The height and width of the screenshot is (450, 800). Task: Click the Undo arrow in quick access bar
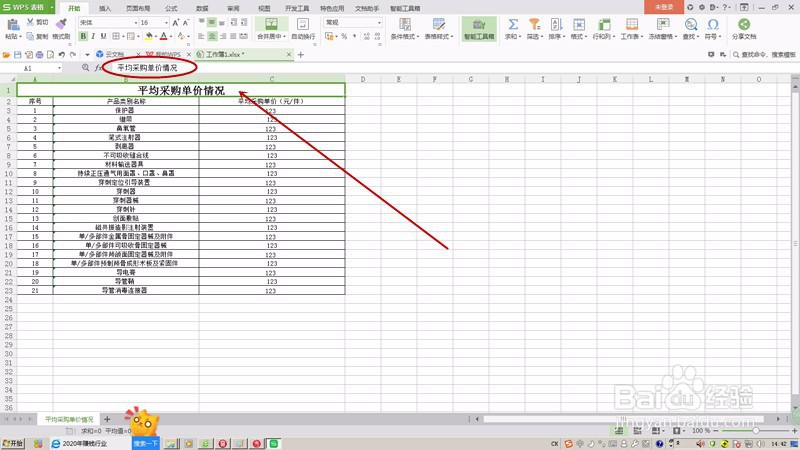(x=62, y=54)
